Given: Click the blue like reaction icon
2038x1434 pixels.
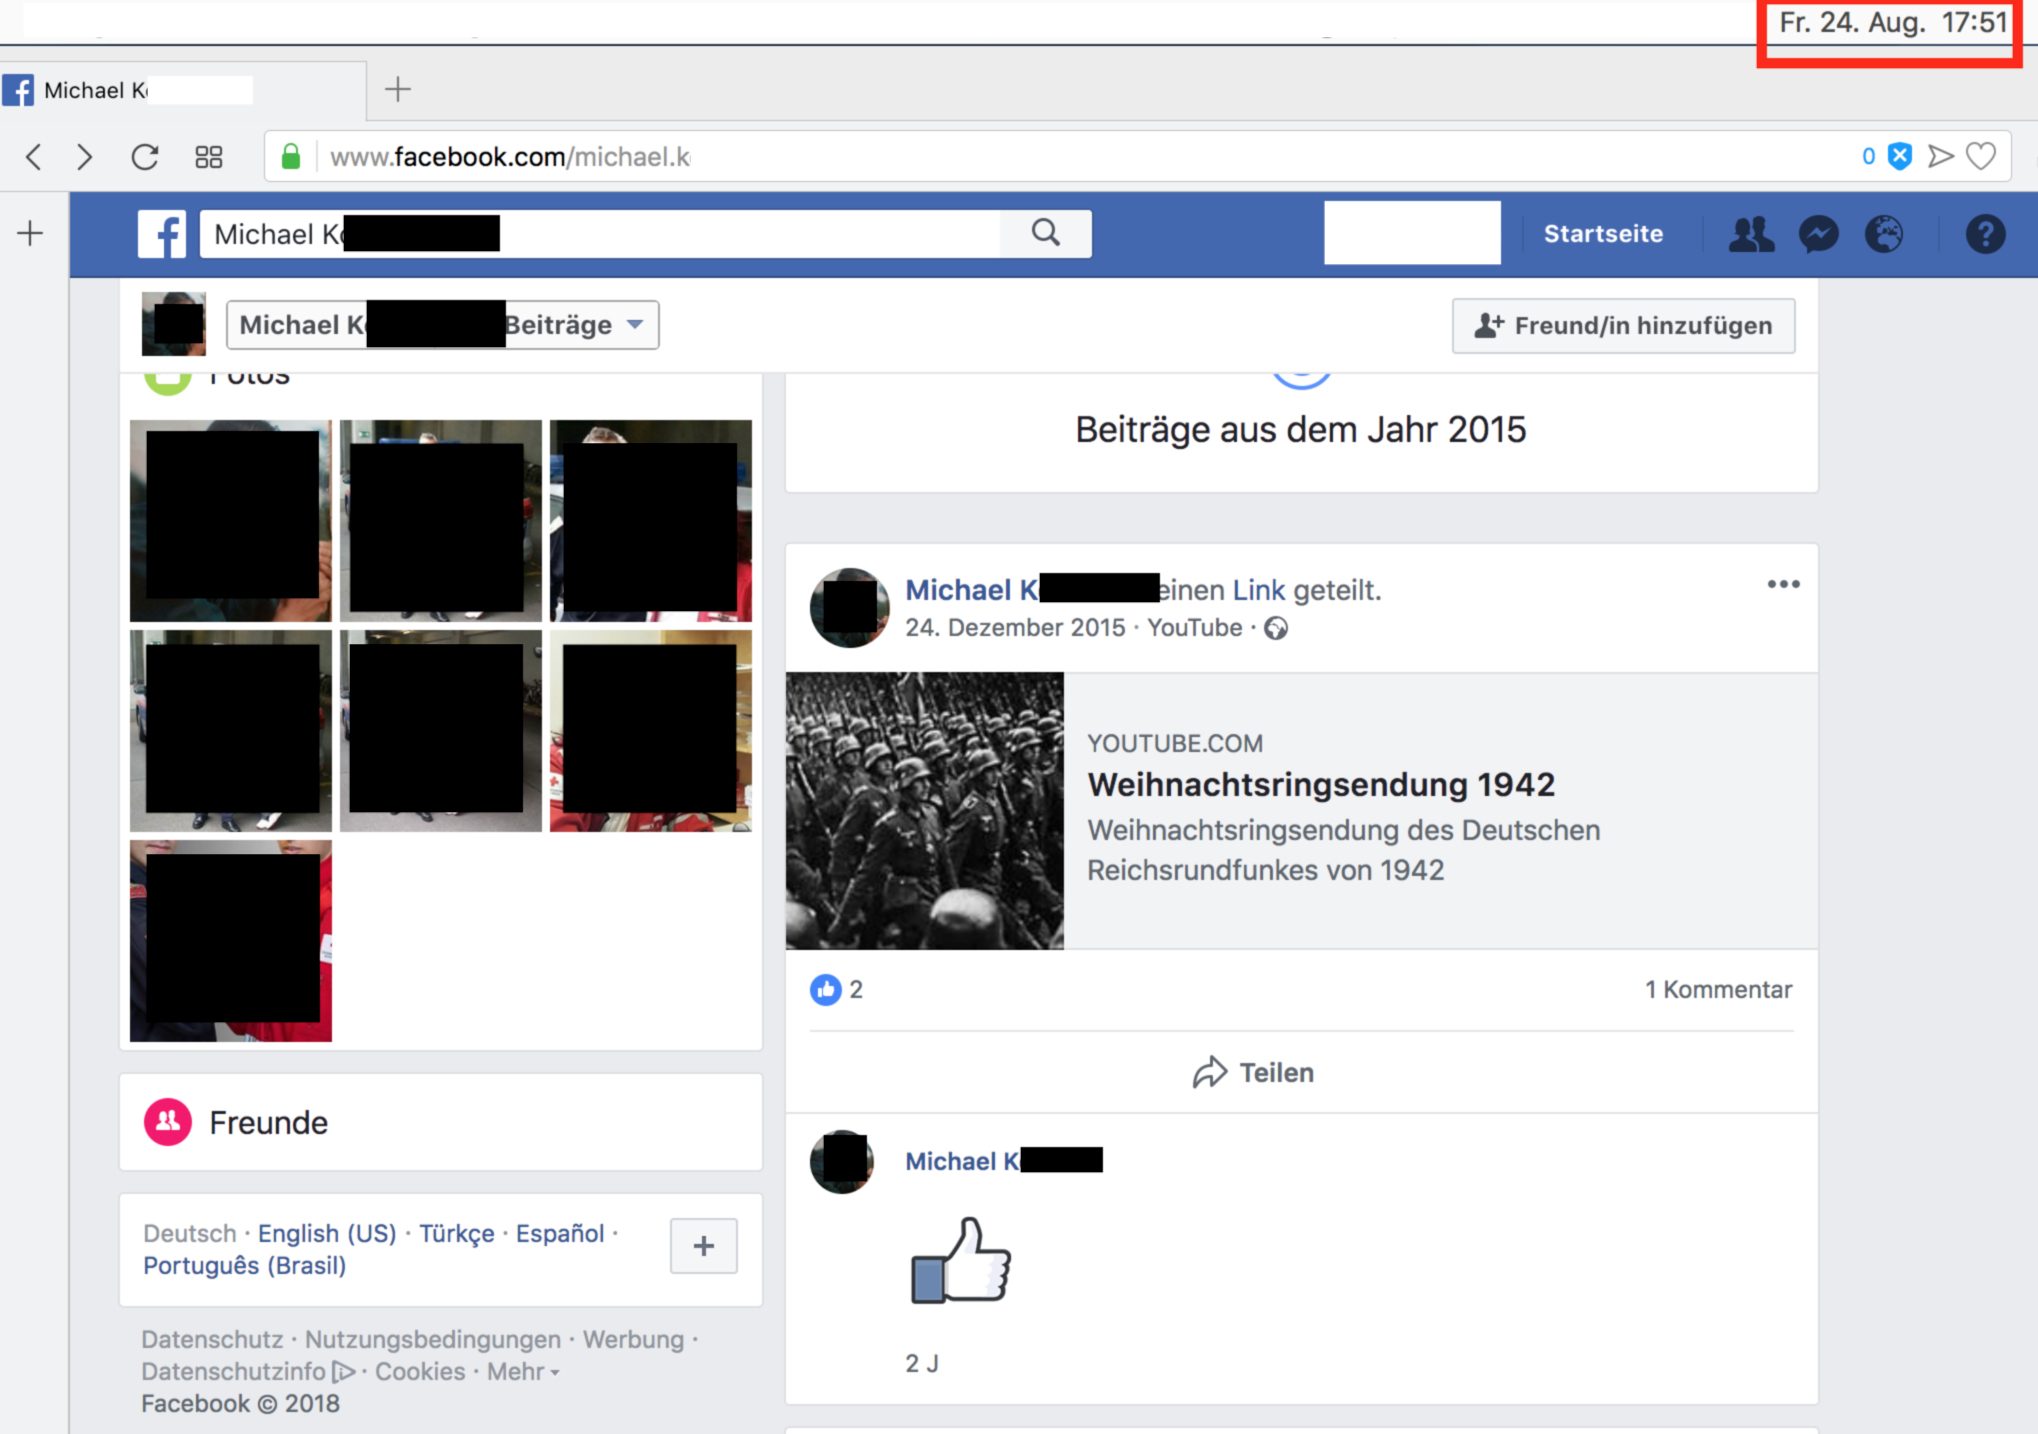Looking at the screenshot, I should [825, 990].
